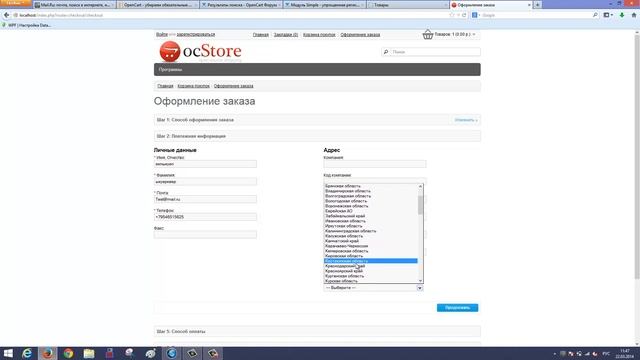The height and width of the screenshot is (360, 640).
Task: Click into the Компания input field
Action: pos(375,164)
